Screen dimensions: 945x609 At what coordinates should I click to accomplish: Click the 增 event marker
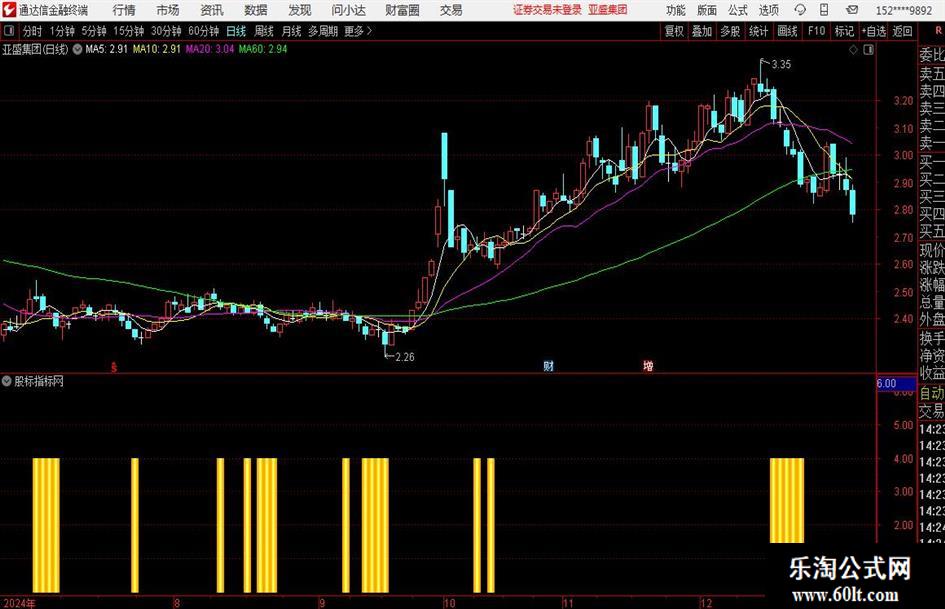click(x=647, y=366)
